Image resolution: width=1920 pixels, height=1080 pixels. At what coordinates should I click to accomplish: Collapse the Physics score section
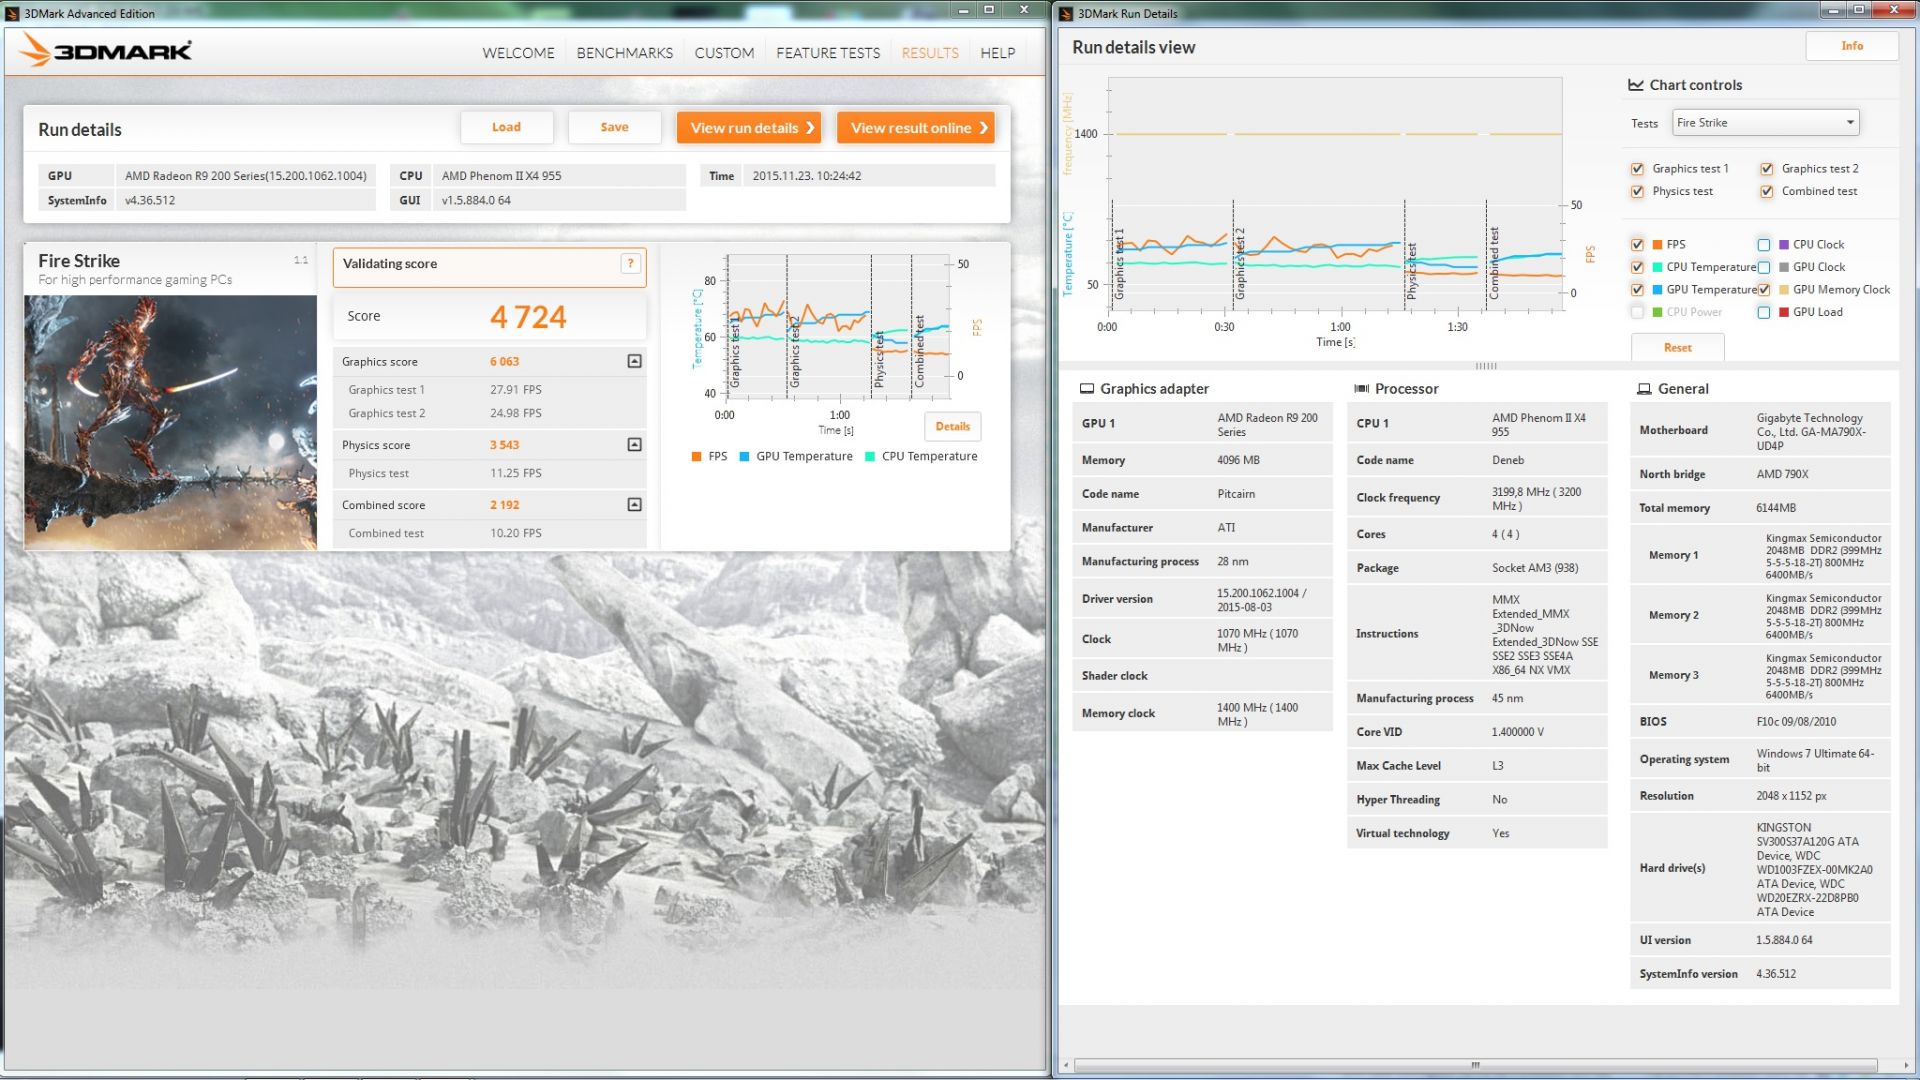click(634, 444)
